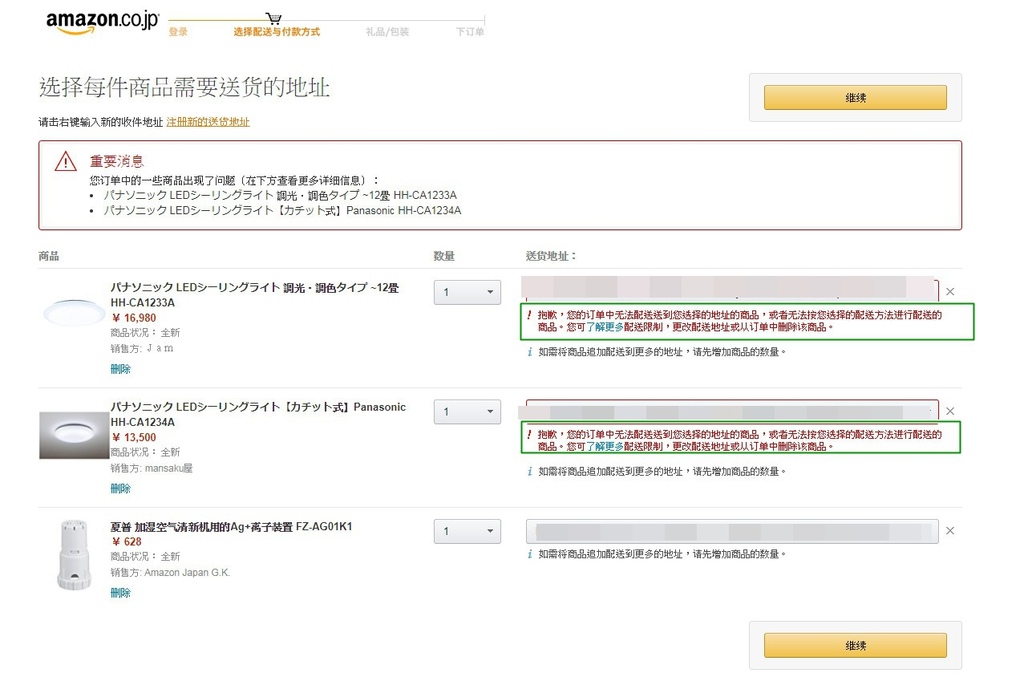Click seller text 销售方: Amazon Japan G.K.
The width and height of the screenshot is (1024, 673).
coord(170,572)
